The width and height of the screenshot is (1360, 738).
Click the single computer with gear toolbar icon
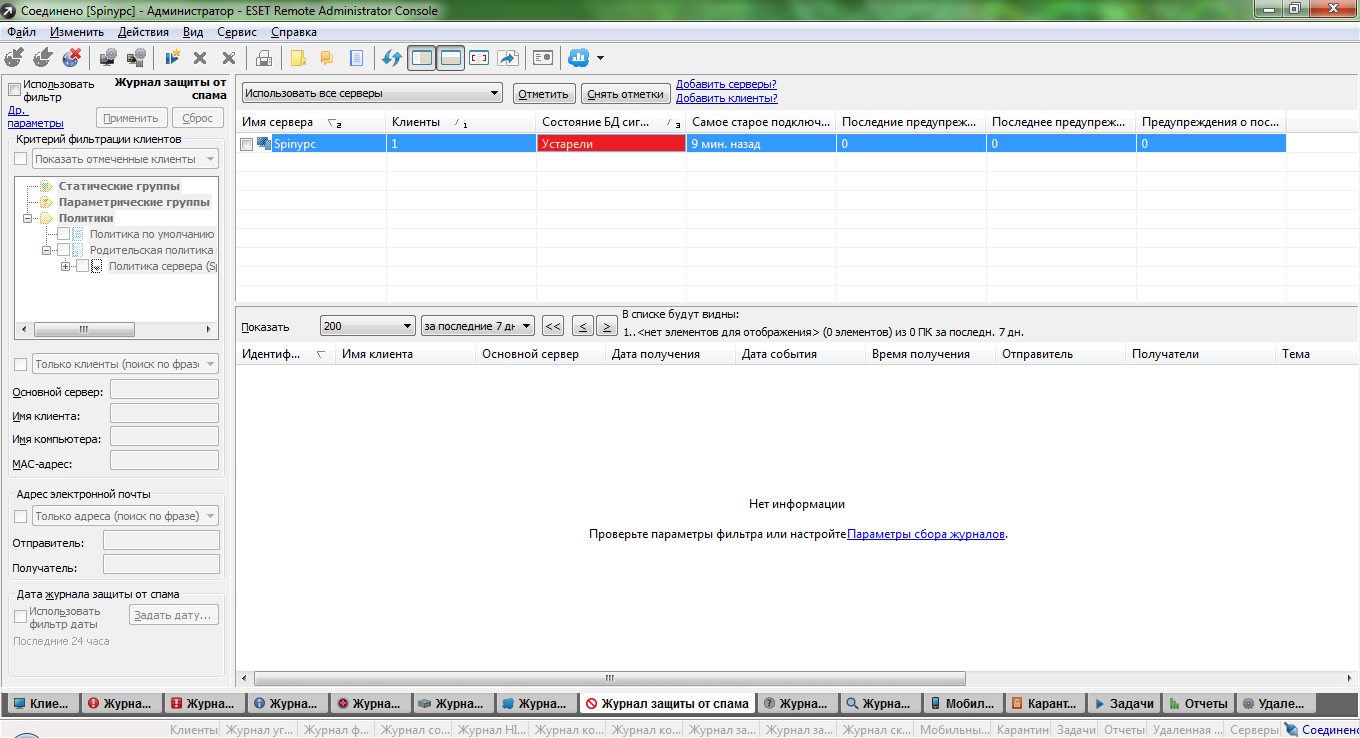108,58
